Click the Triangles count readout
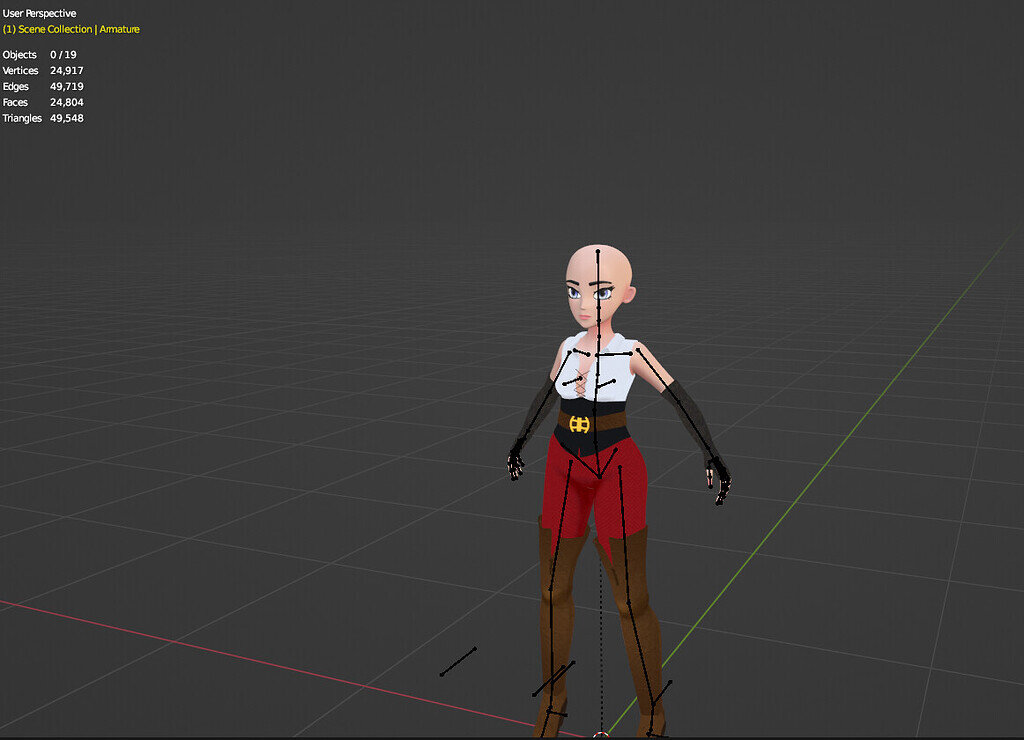1024x740 pixels. tap(44, 117)
